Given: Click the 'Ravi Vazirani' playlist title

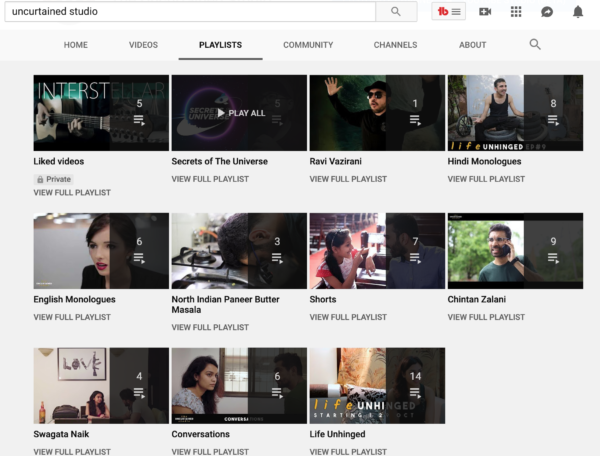Looking at the screenshot, I should (x=336, y=161).
